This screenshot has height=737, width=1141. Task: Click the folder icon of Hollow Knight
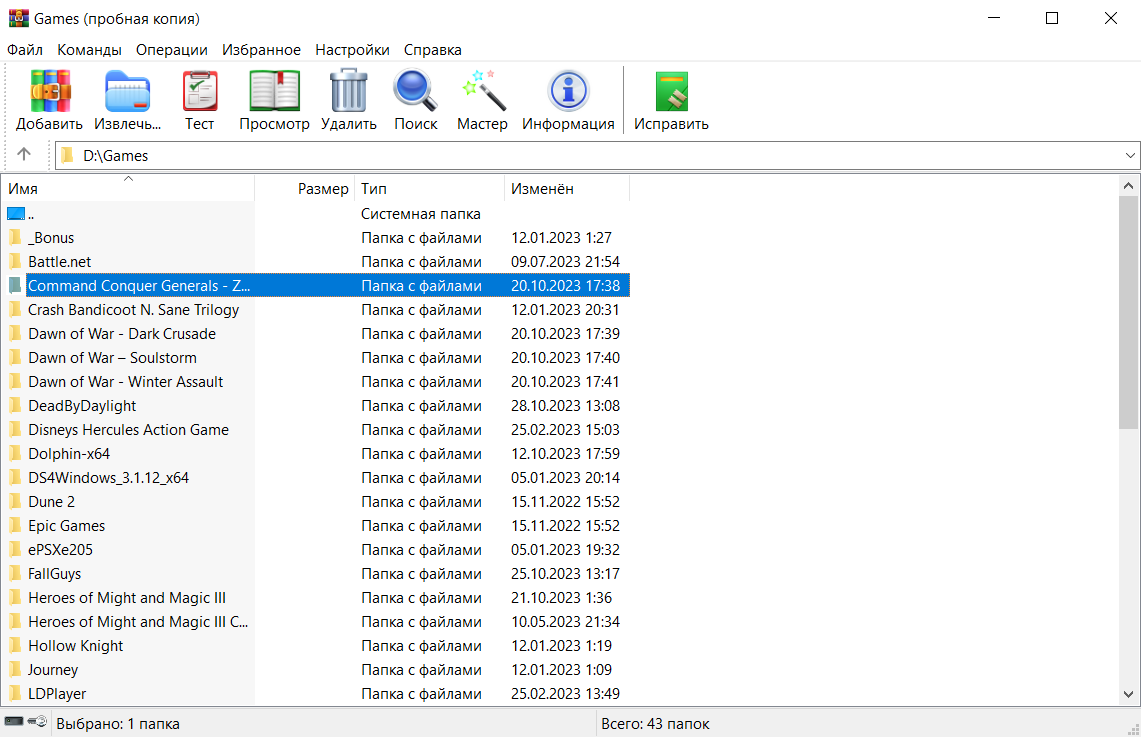pos(15,646)
